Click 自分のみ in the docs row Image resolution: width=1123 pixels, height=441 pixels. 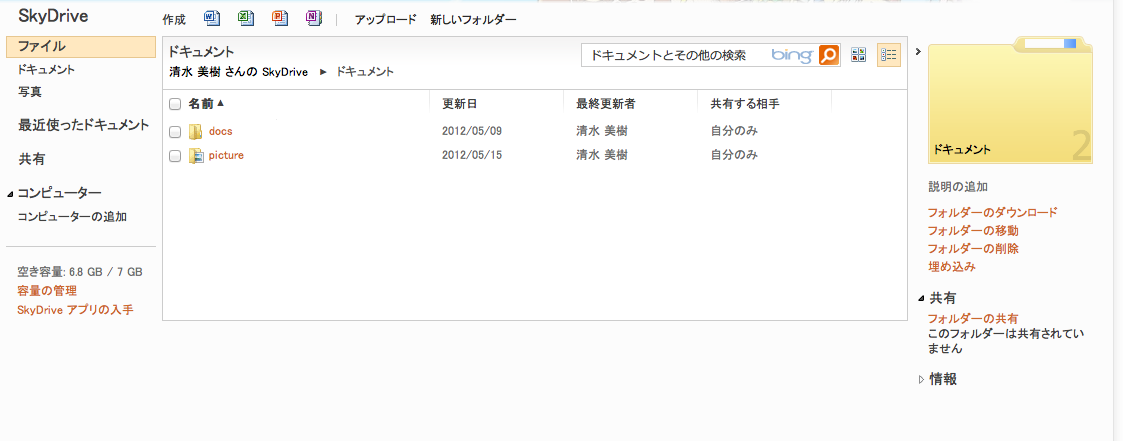pos(734,132)
